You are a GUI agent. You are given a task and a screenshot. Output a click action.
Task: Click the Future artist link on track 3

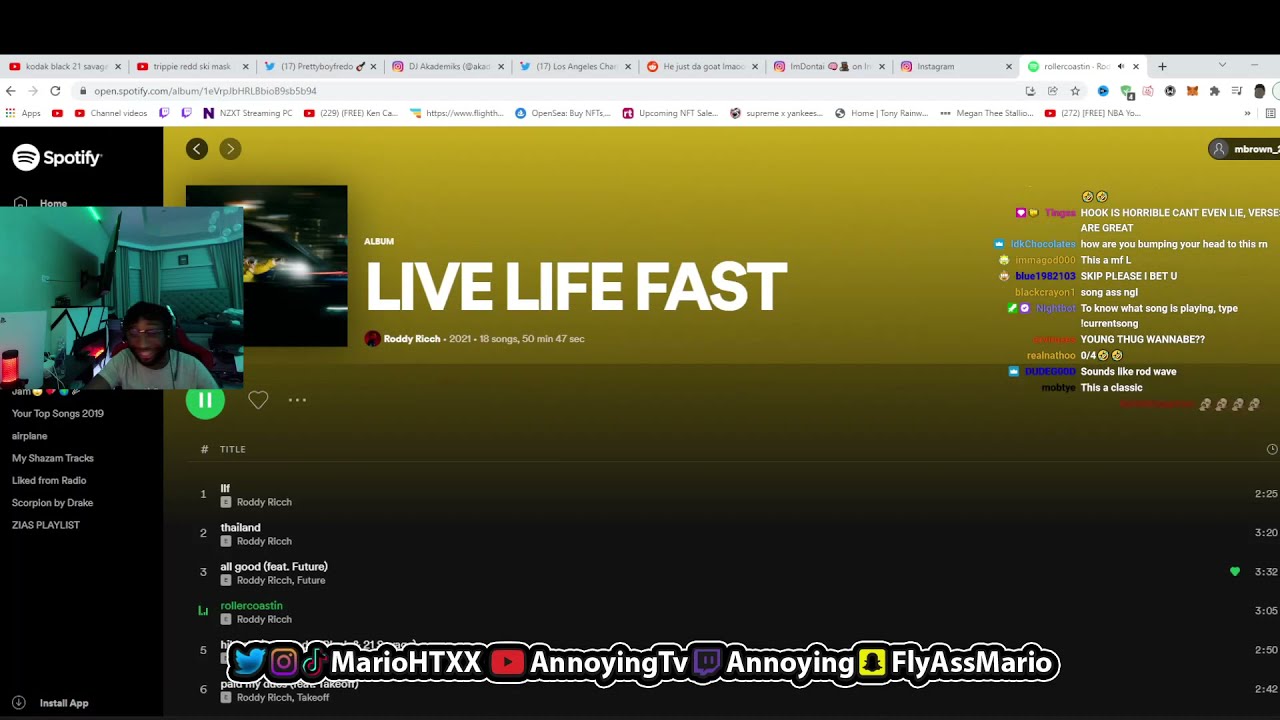pos(310,580)
